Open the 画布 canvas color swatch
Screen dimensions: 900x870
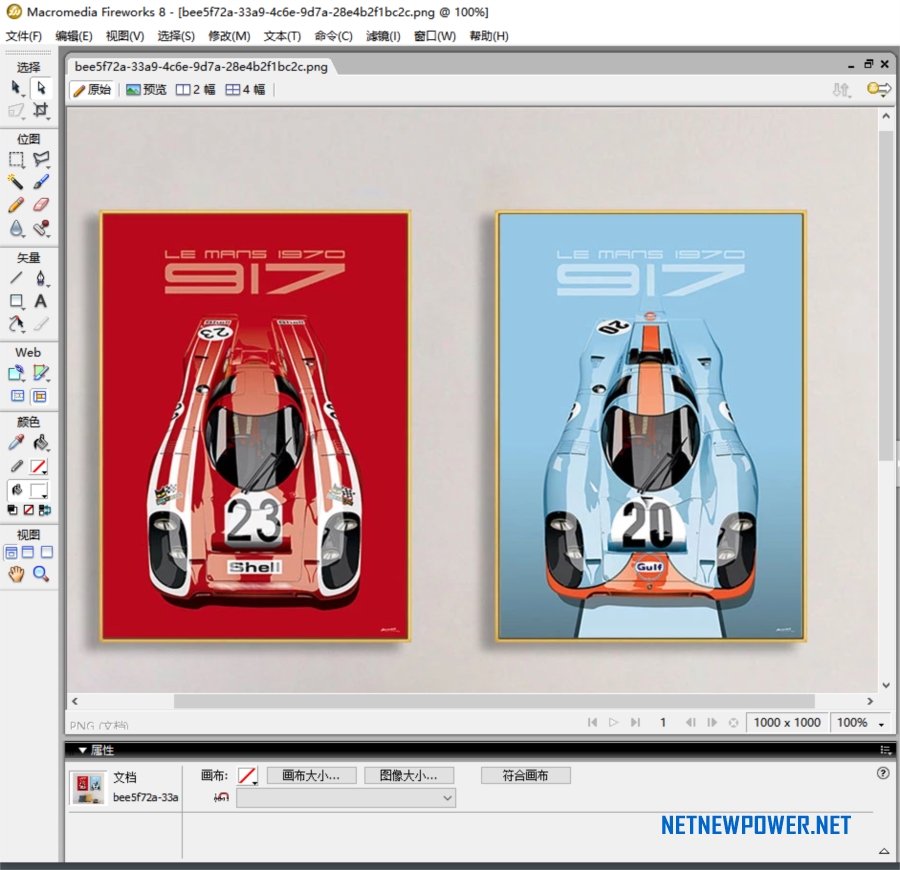pyautogui.click(x=247, y=776)
